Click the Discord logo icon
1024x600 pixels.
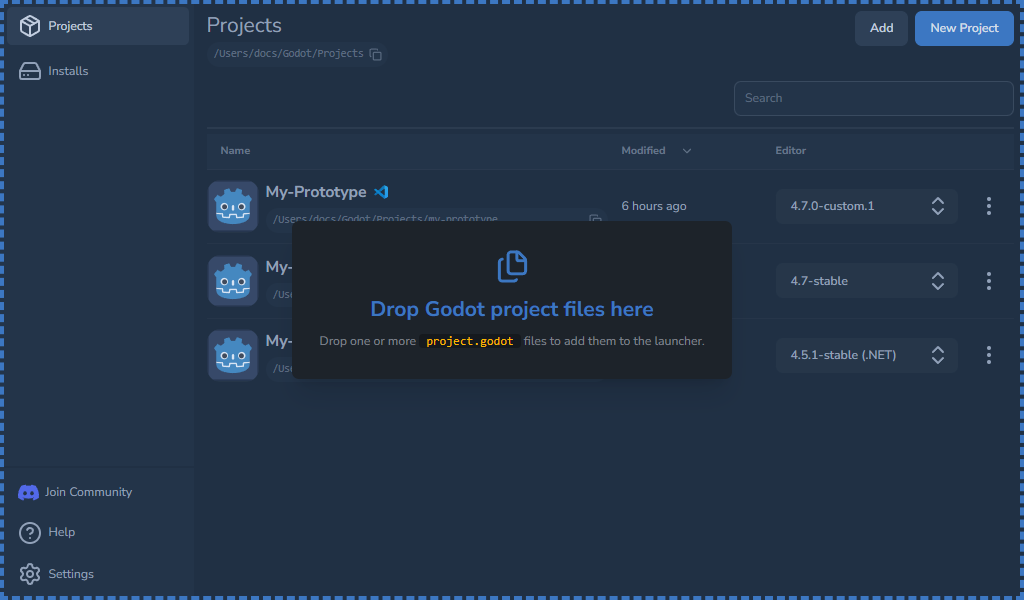pos(28,492)
